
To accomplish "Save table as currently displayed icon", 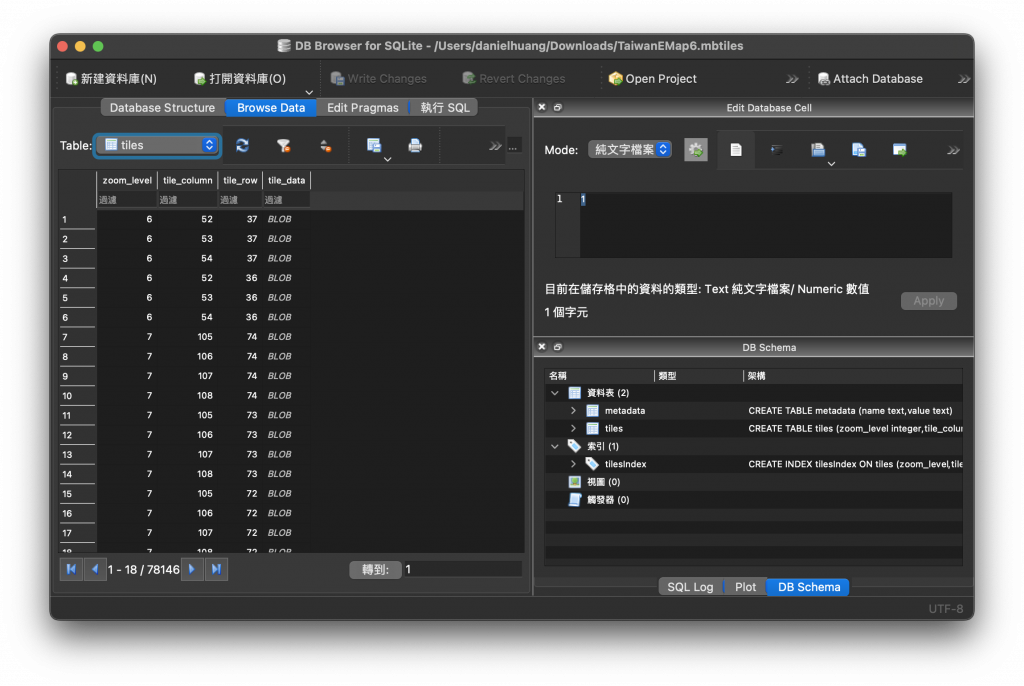I will pos(374,144).
